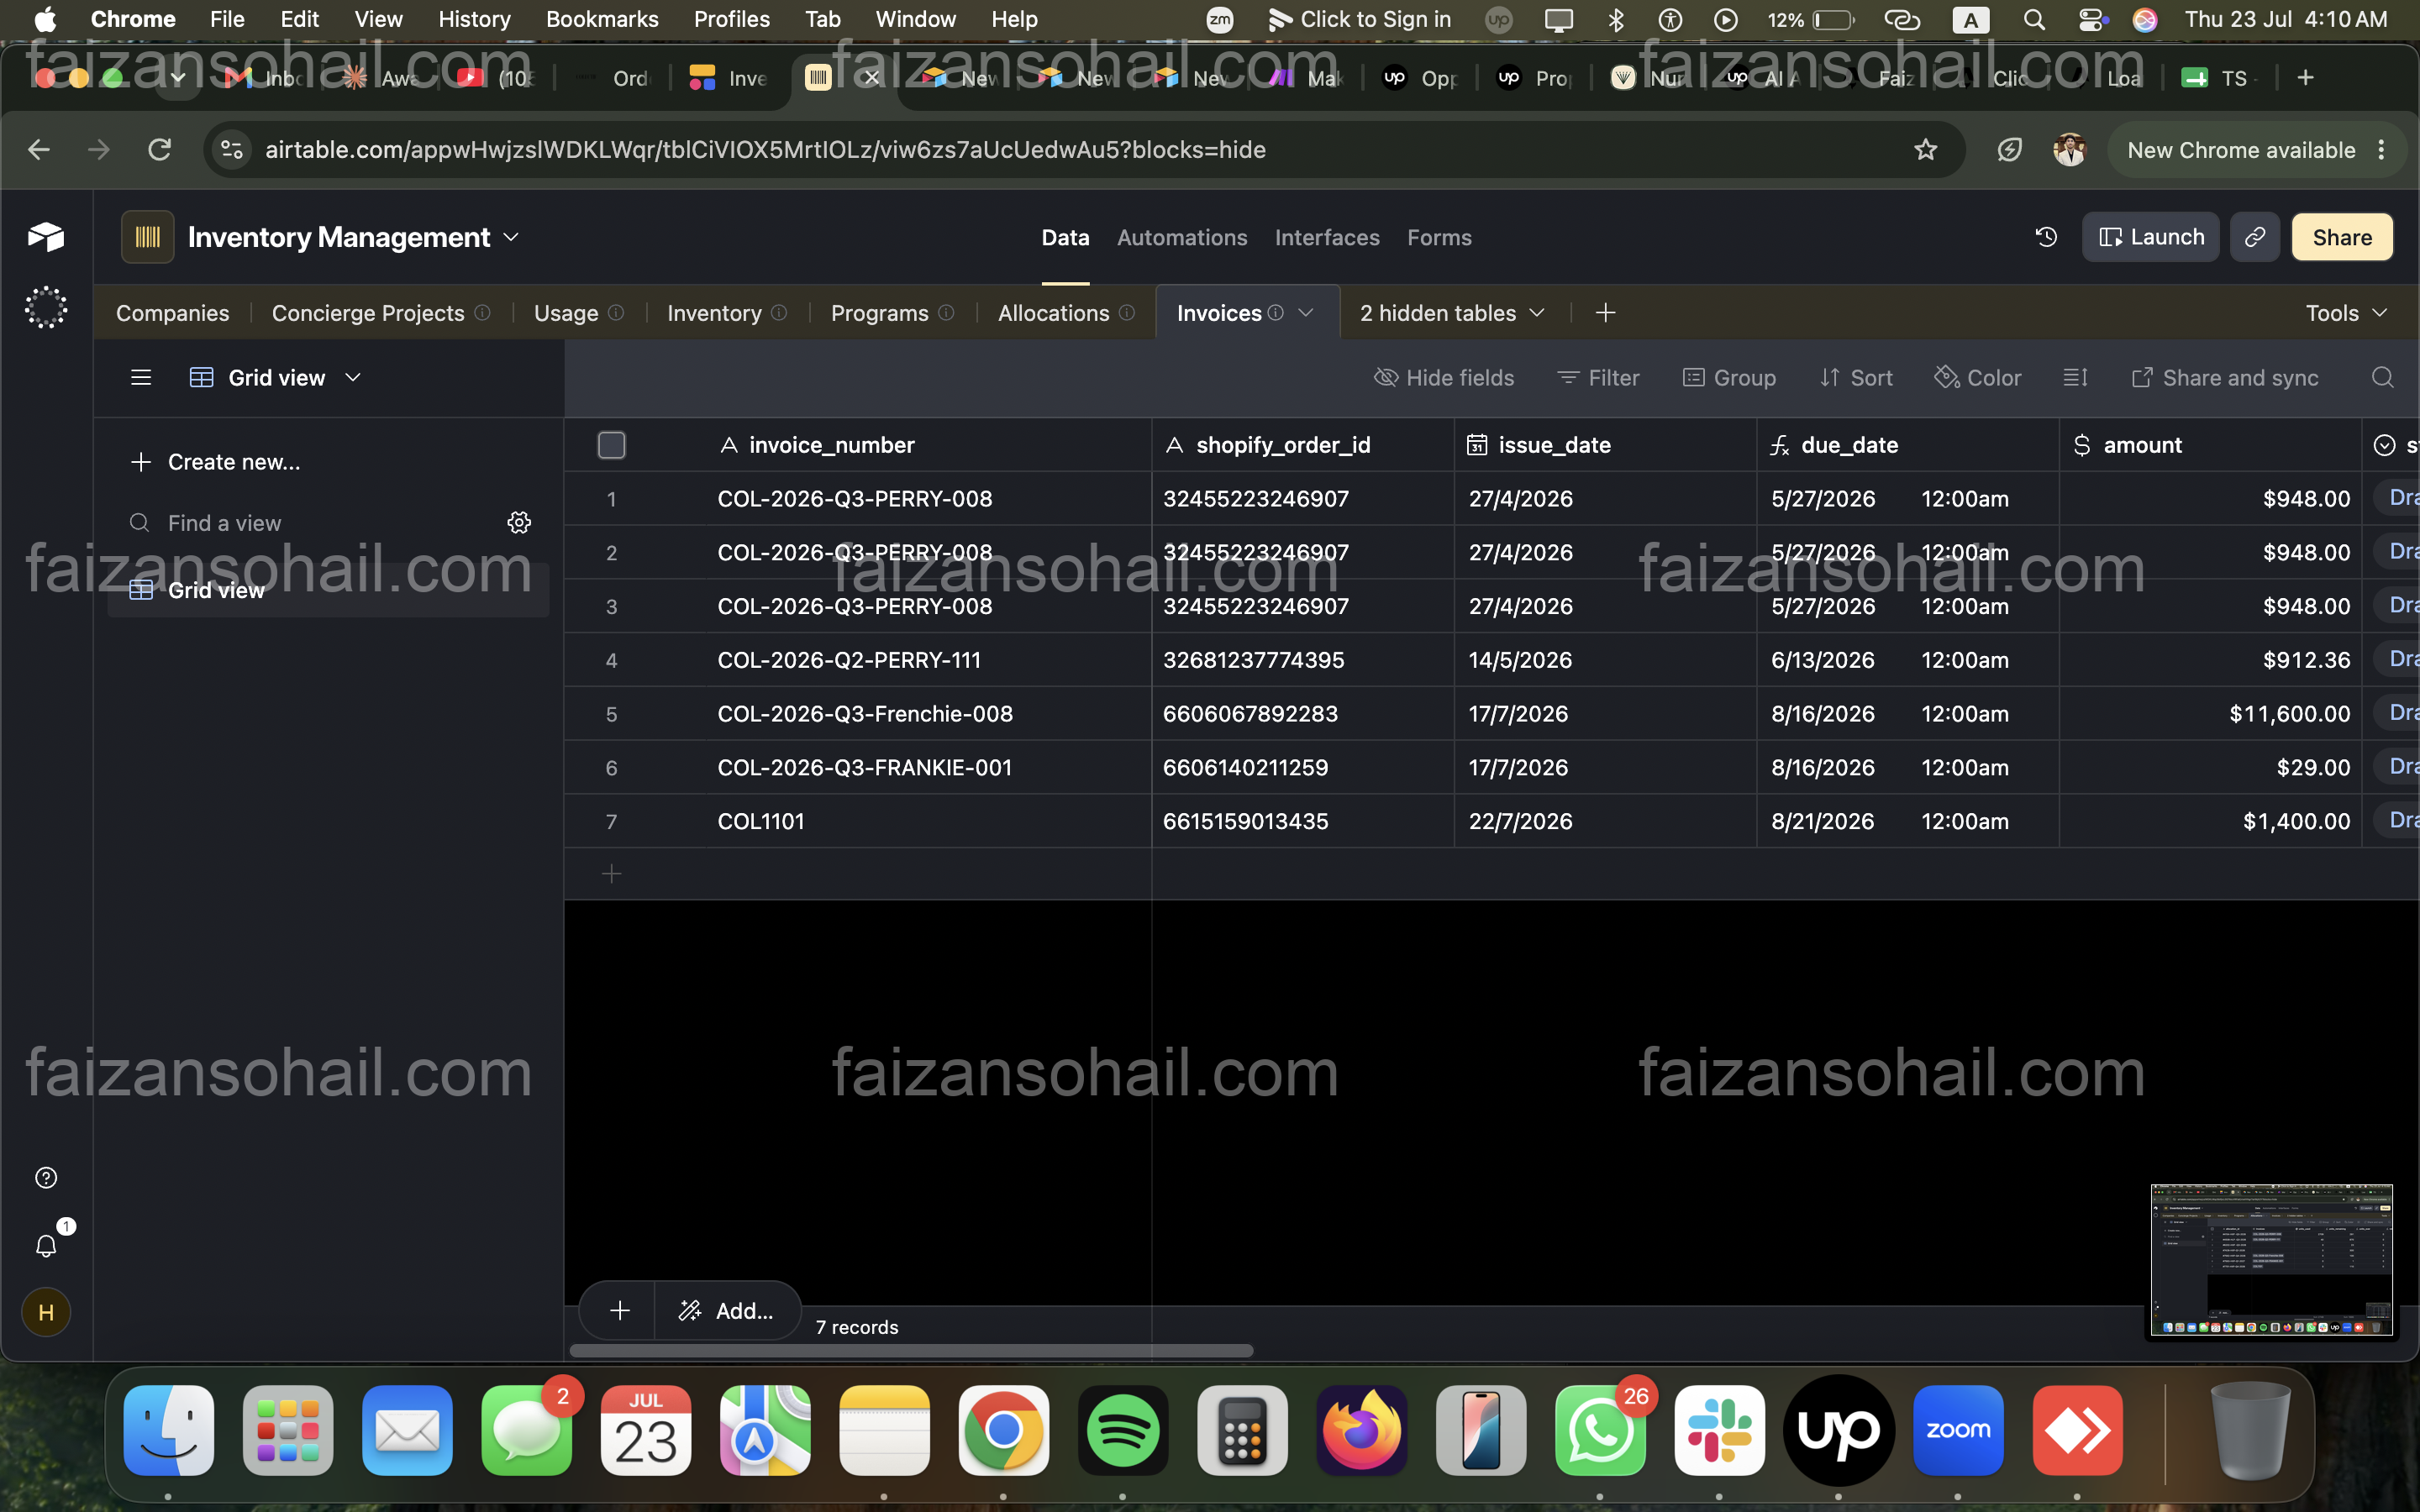This screenshot has width=2420, height=1512.
Task: Switch to the Automations tab
Action: pos(1182,238)
